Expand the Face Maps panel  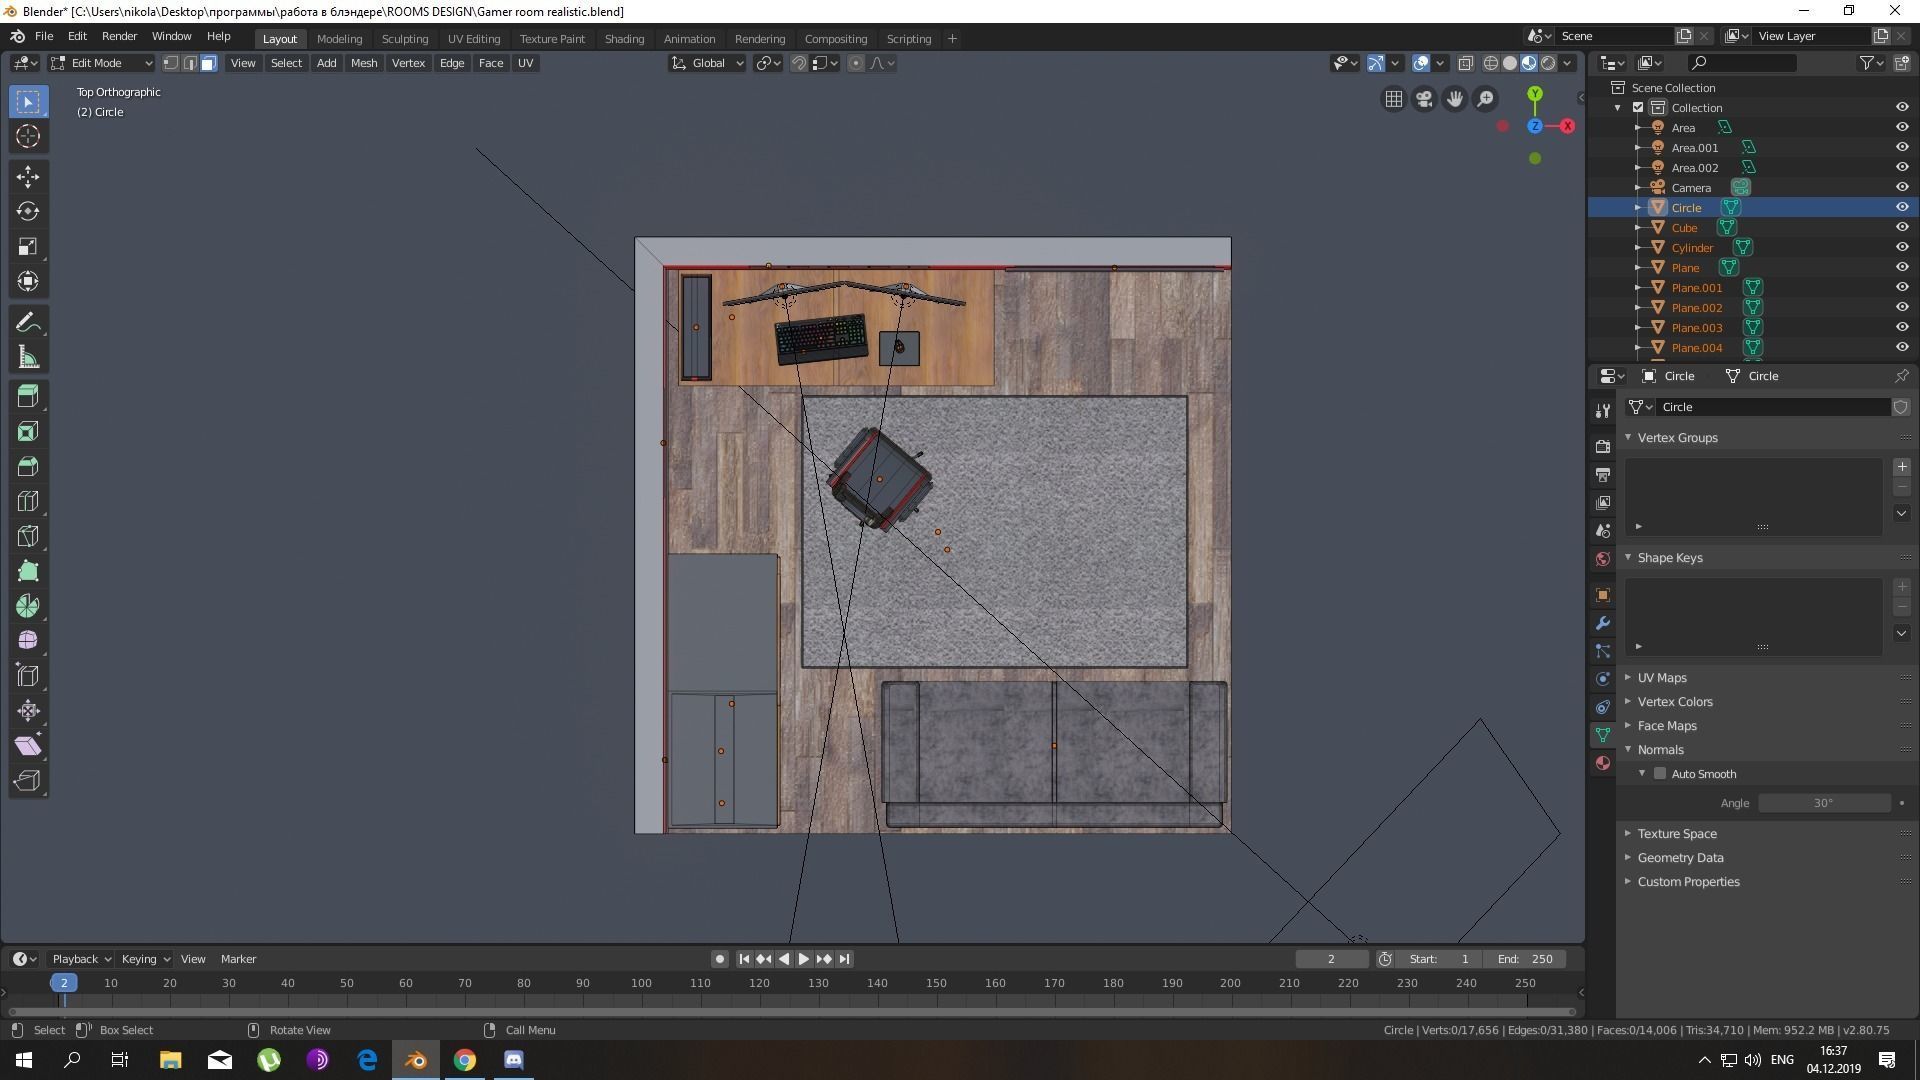[1666, 726]
